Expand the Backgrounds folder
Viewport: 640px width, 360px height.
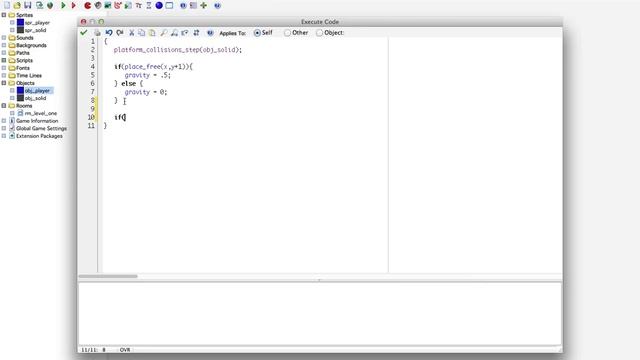tap(4, 45)
